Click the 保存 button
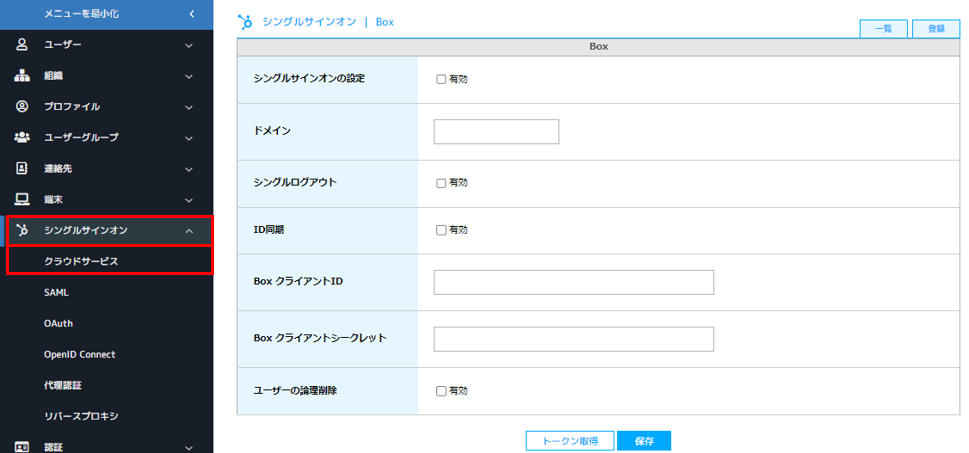969x453 pixels. 644,441
